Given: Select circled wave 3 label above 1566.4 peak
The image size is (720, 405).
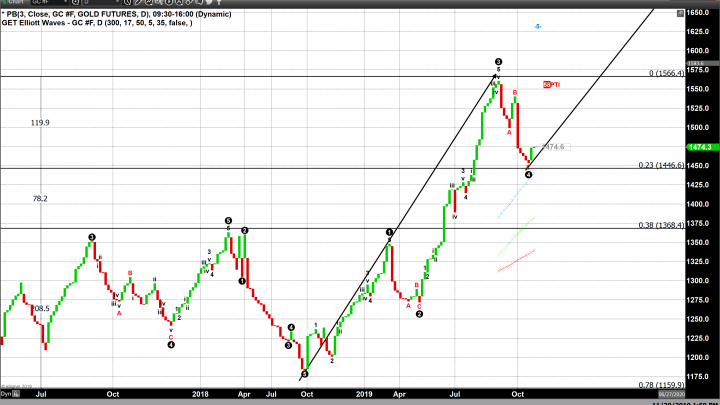Looking at the screenshot, I should [498, 62].
